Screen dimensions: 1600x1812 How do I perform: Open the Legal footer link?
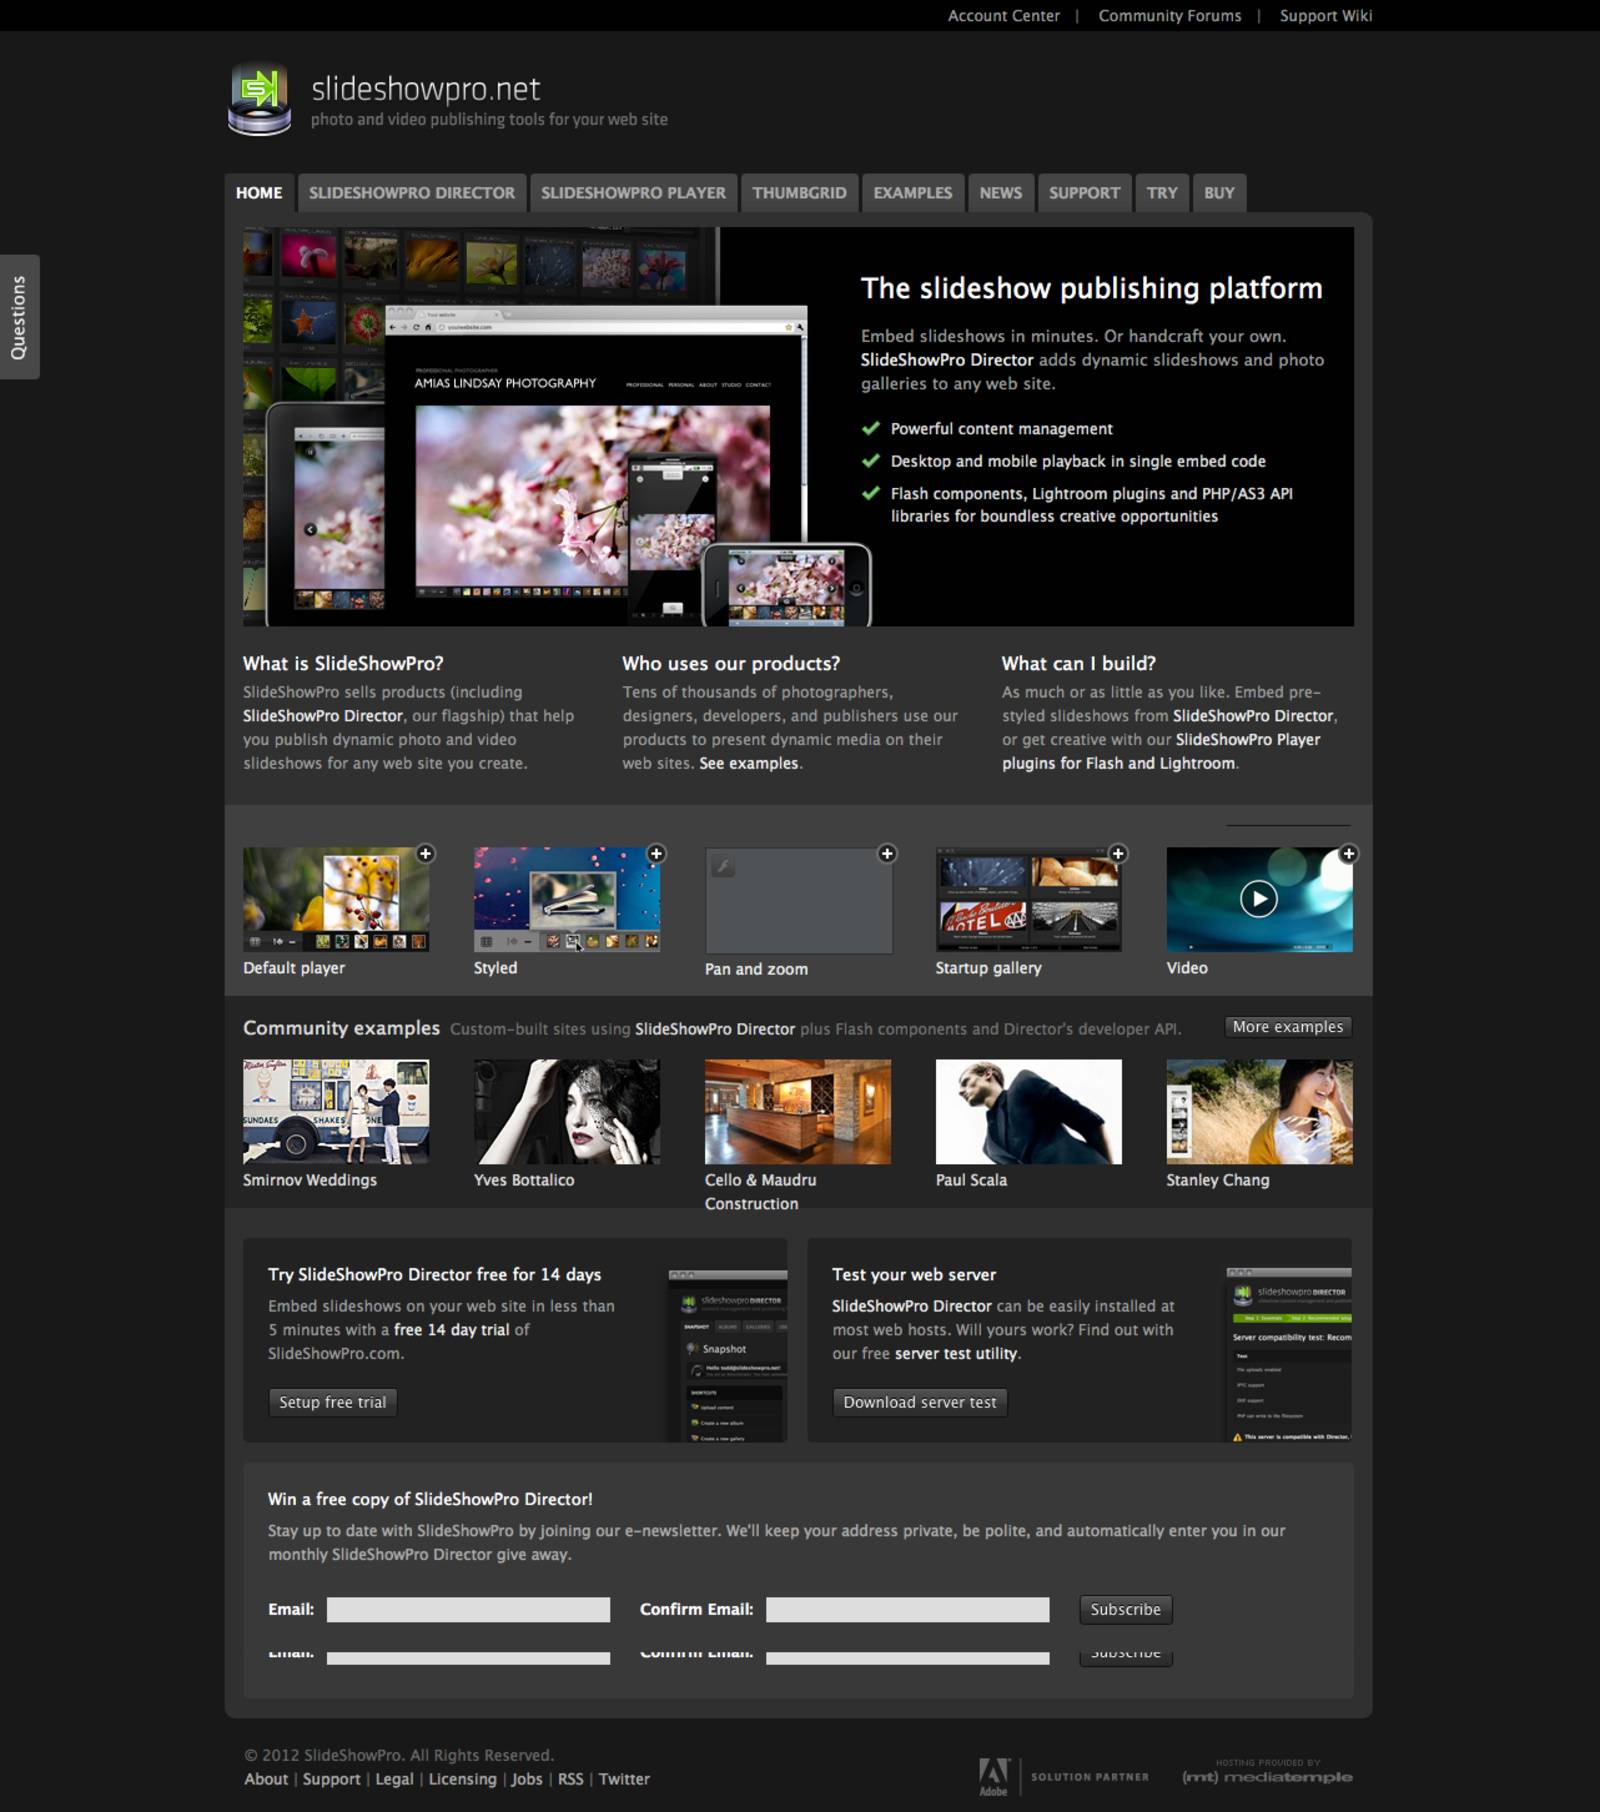[395, 1779]
